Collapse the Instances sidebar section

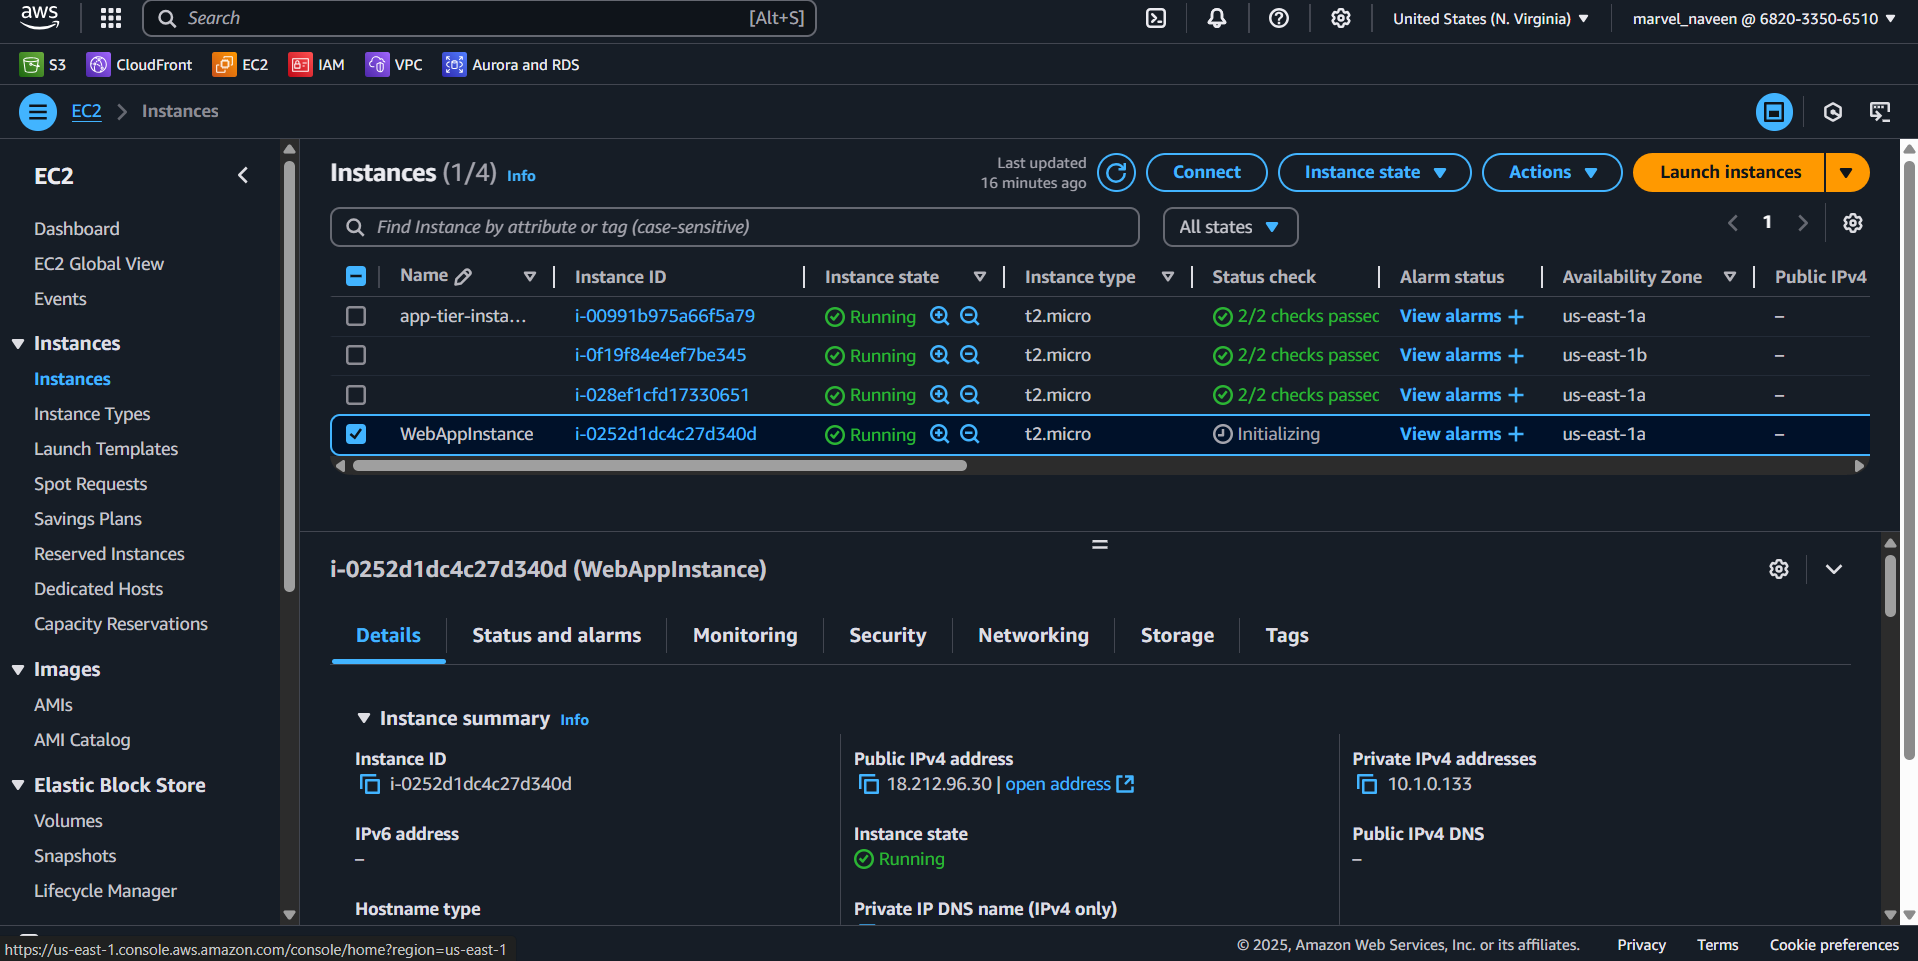[x=18, y=343]
